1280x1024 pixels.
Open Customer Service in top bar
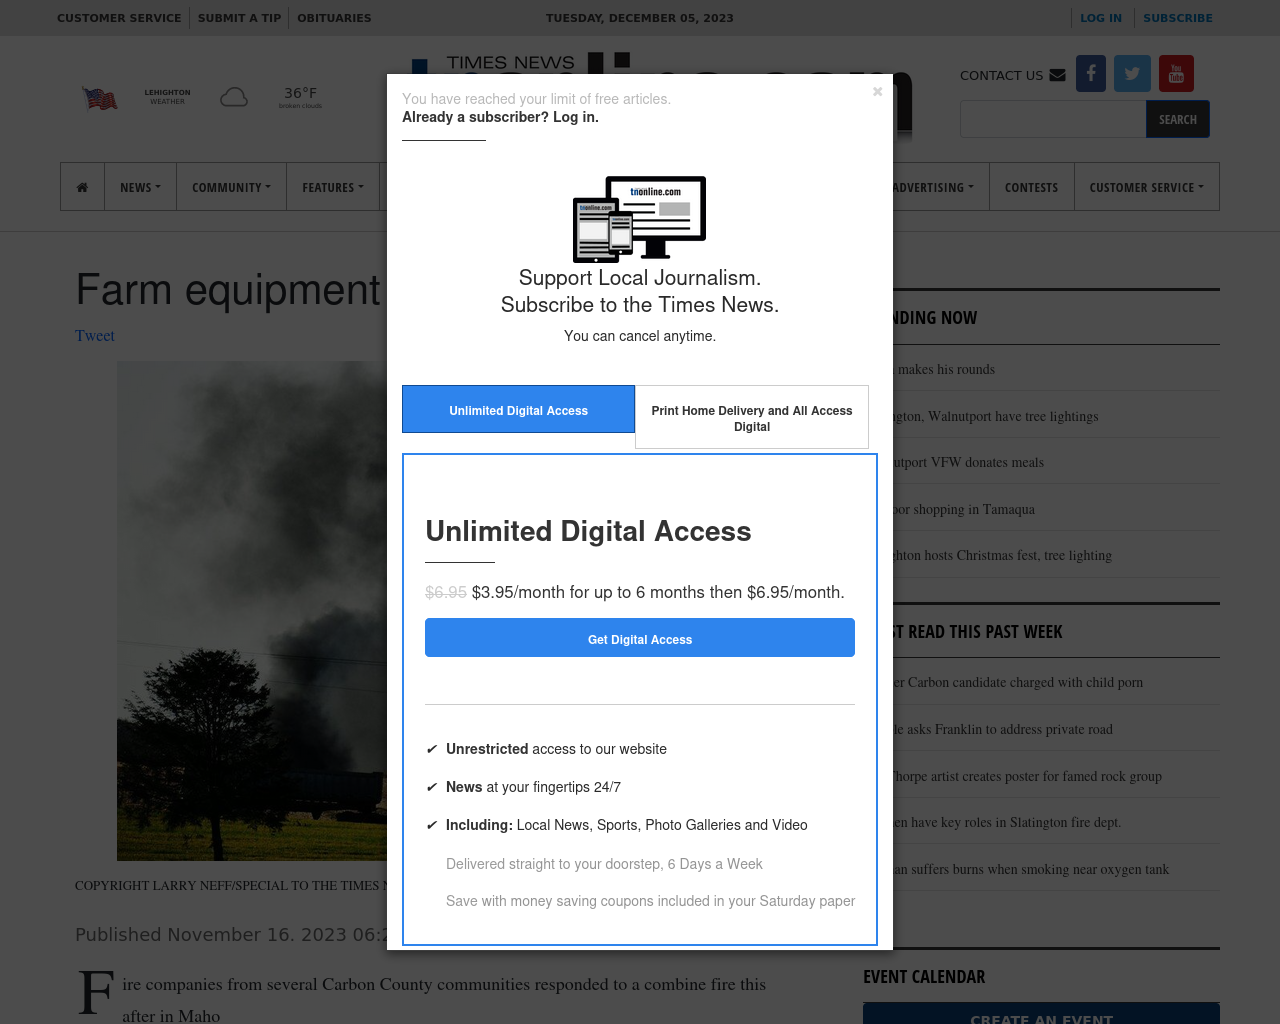coord(119,18)
